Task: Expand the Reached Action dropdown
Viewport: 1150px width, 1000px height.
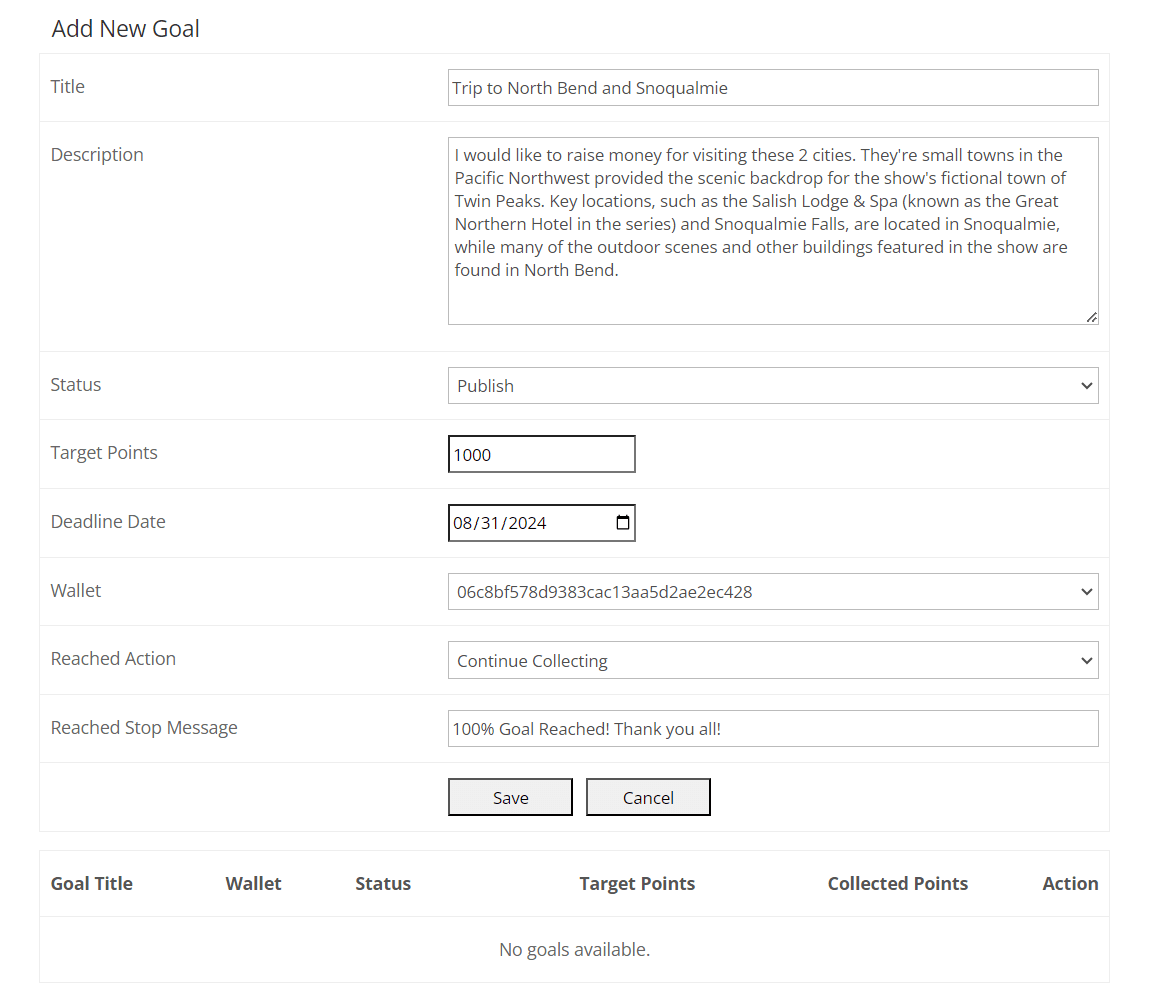Action: [x=772, y=661]
